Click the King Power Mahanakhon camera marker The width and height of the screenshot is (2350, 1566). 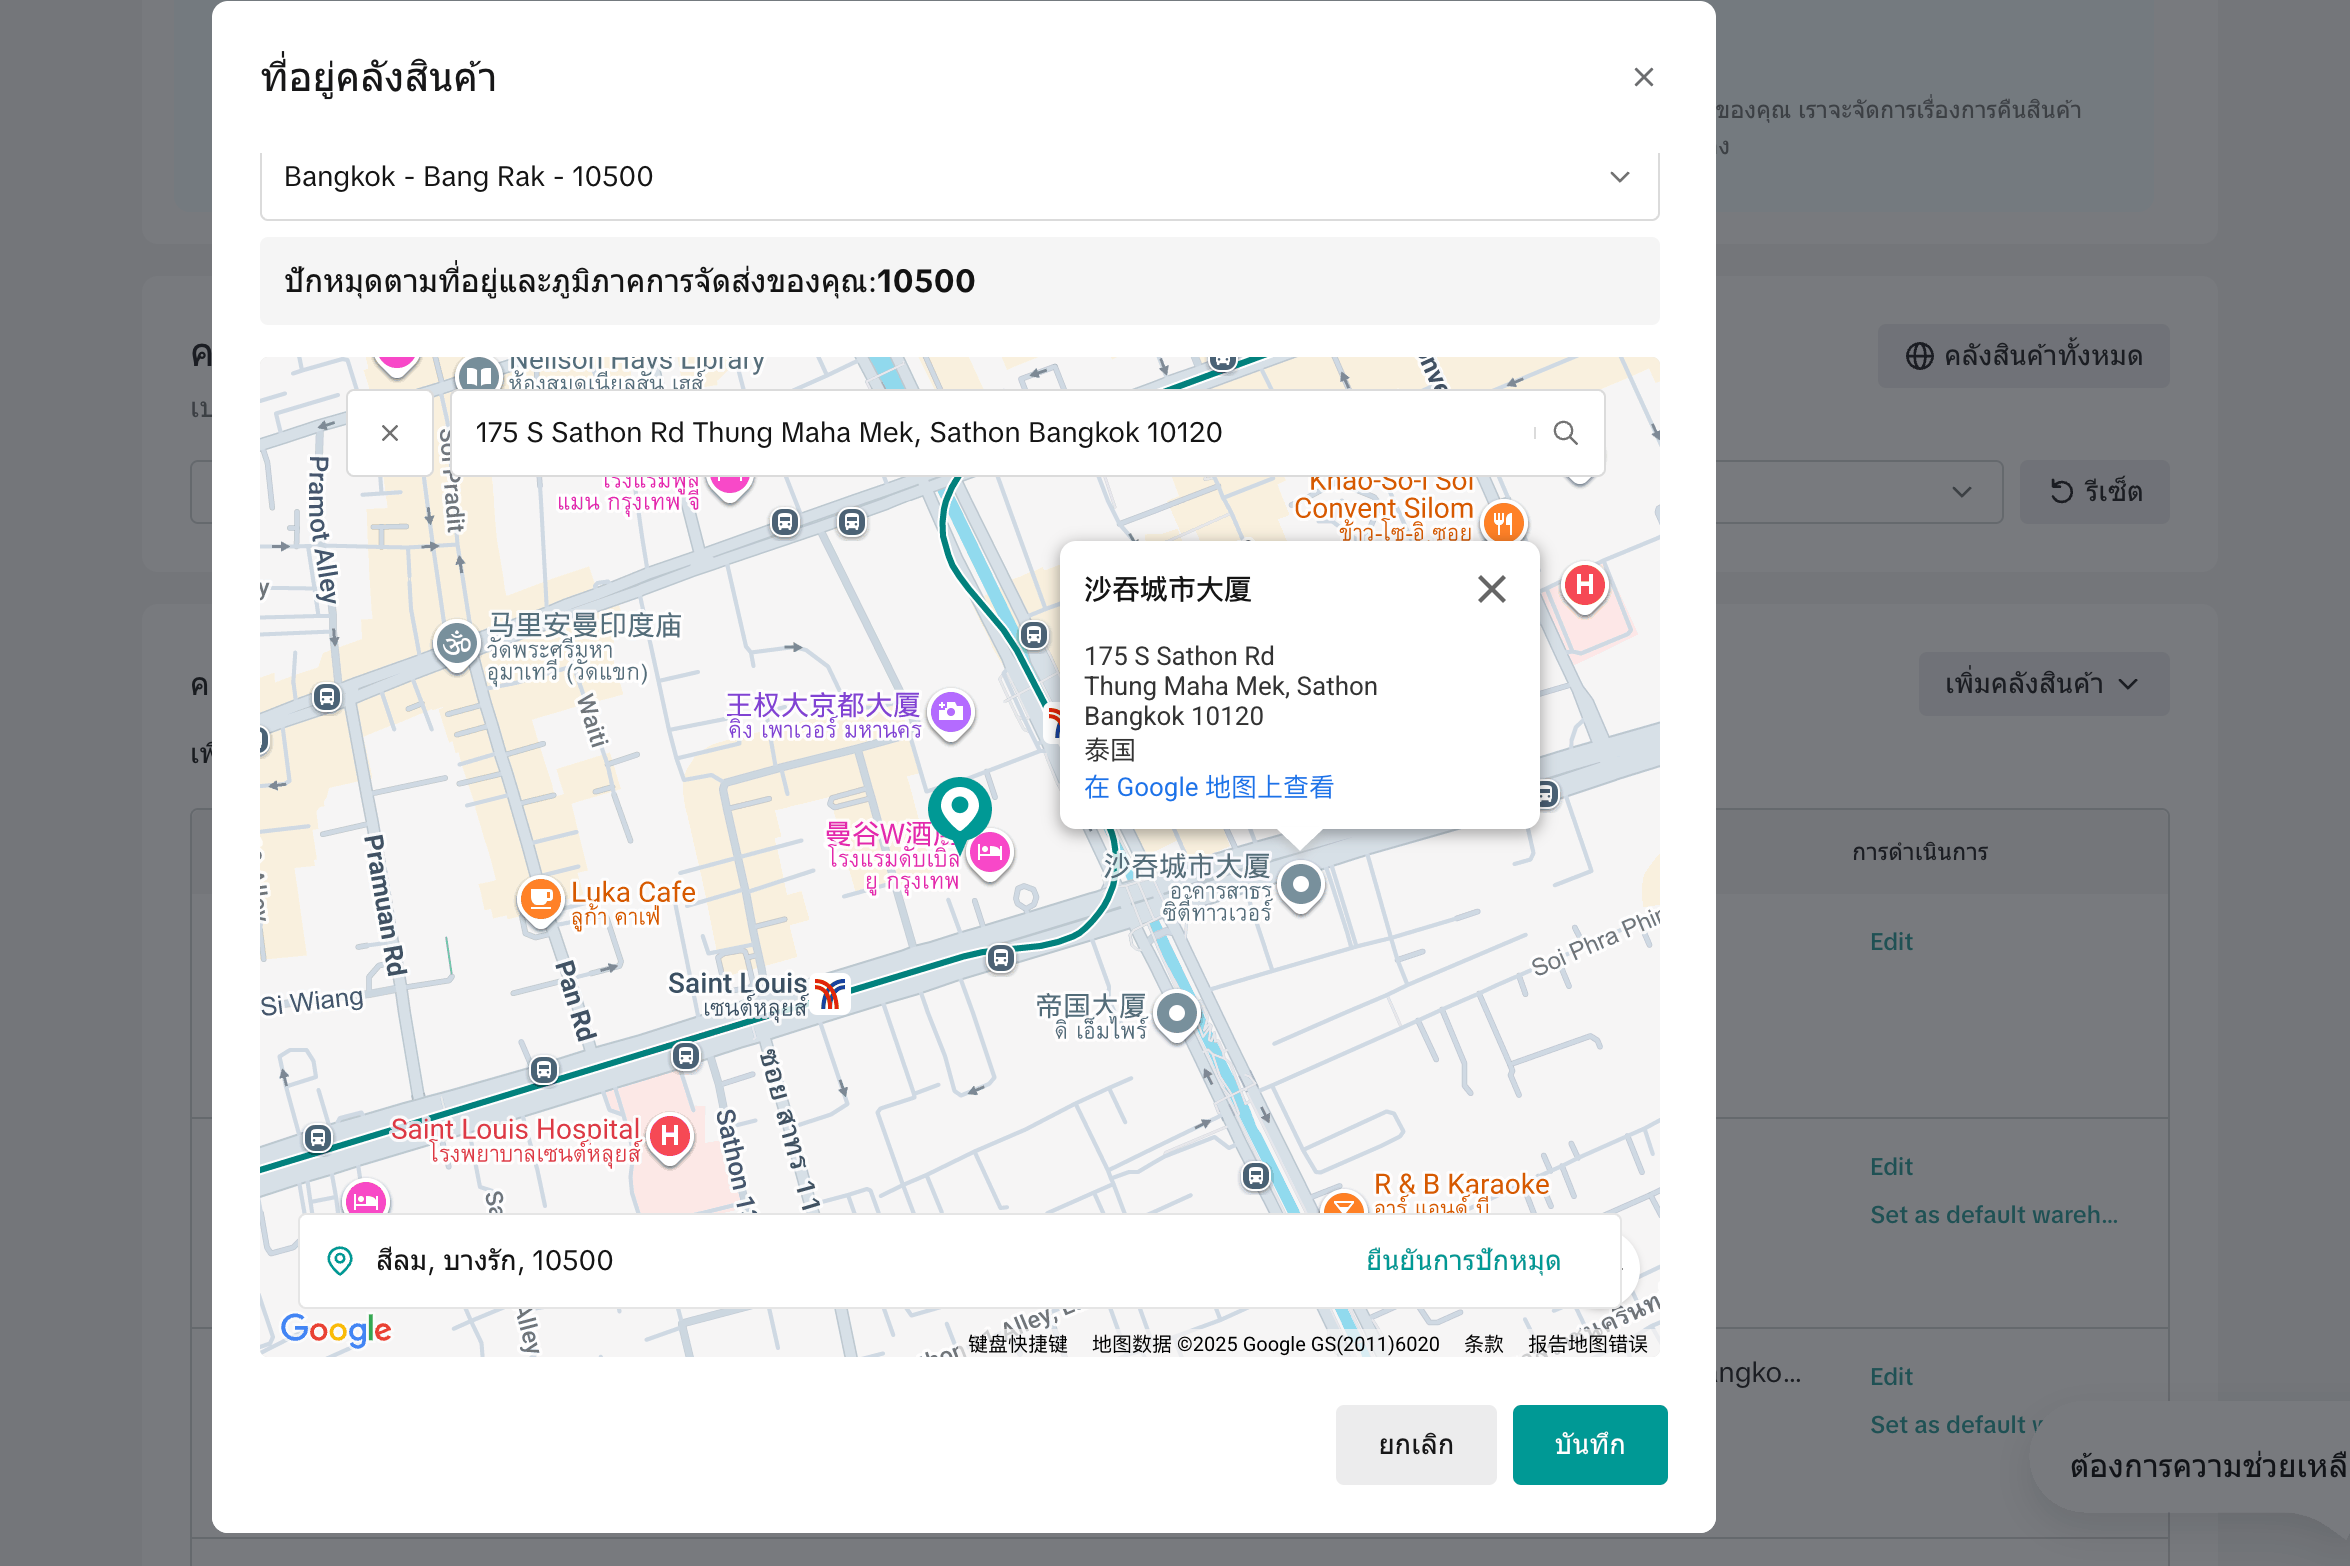[951, 712]
